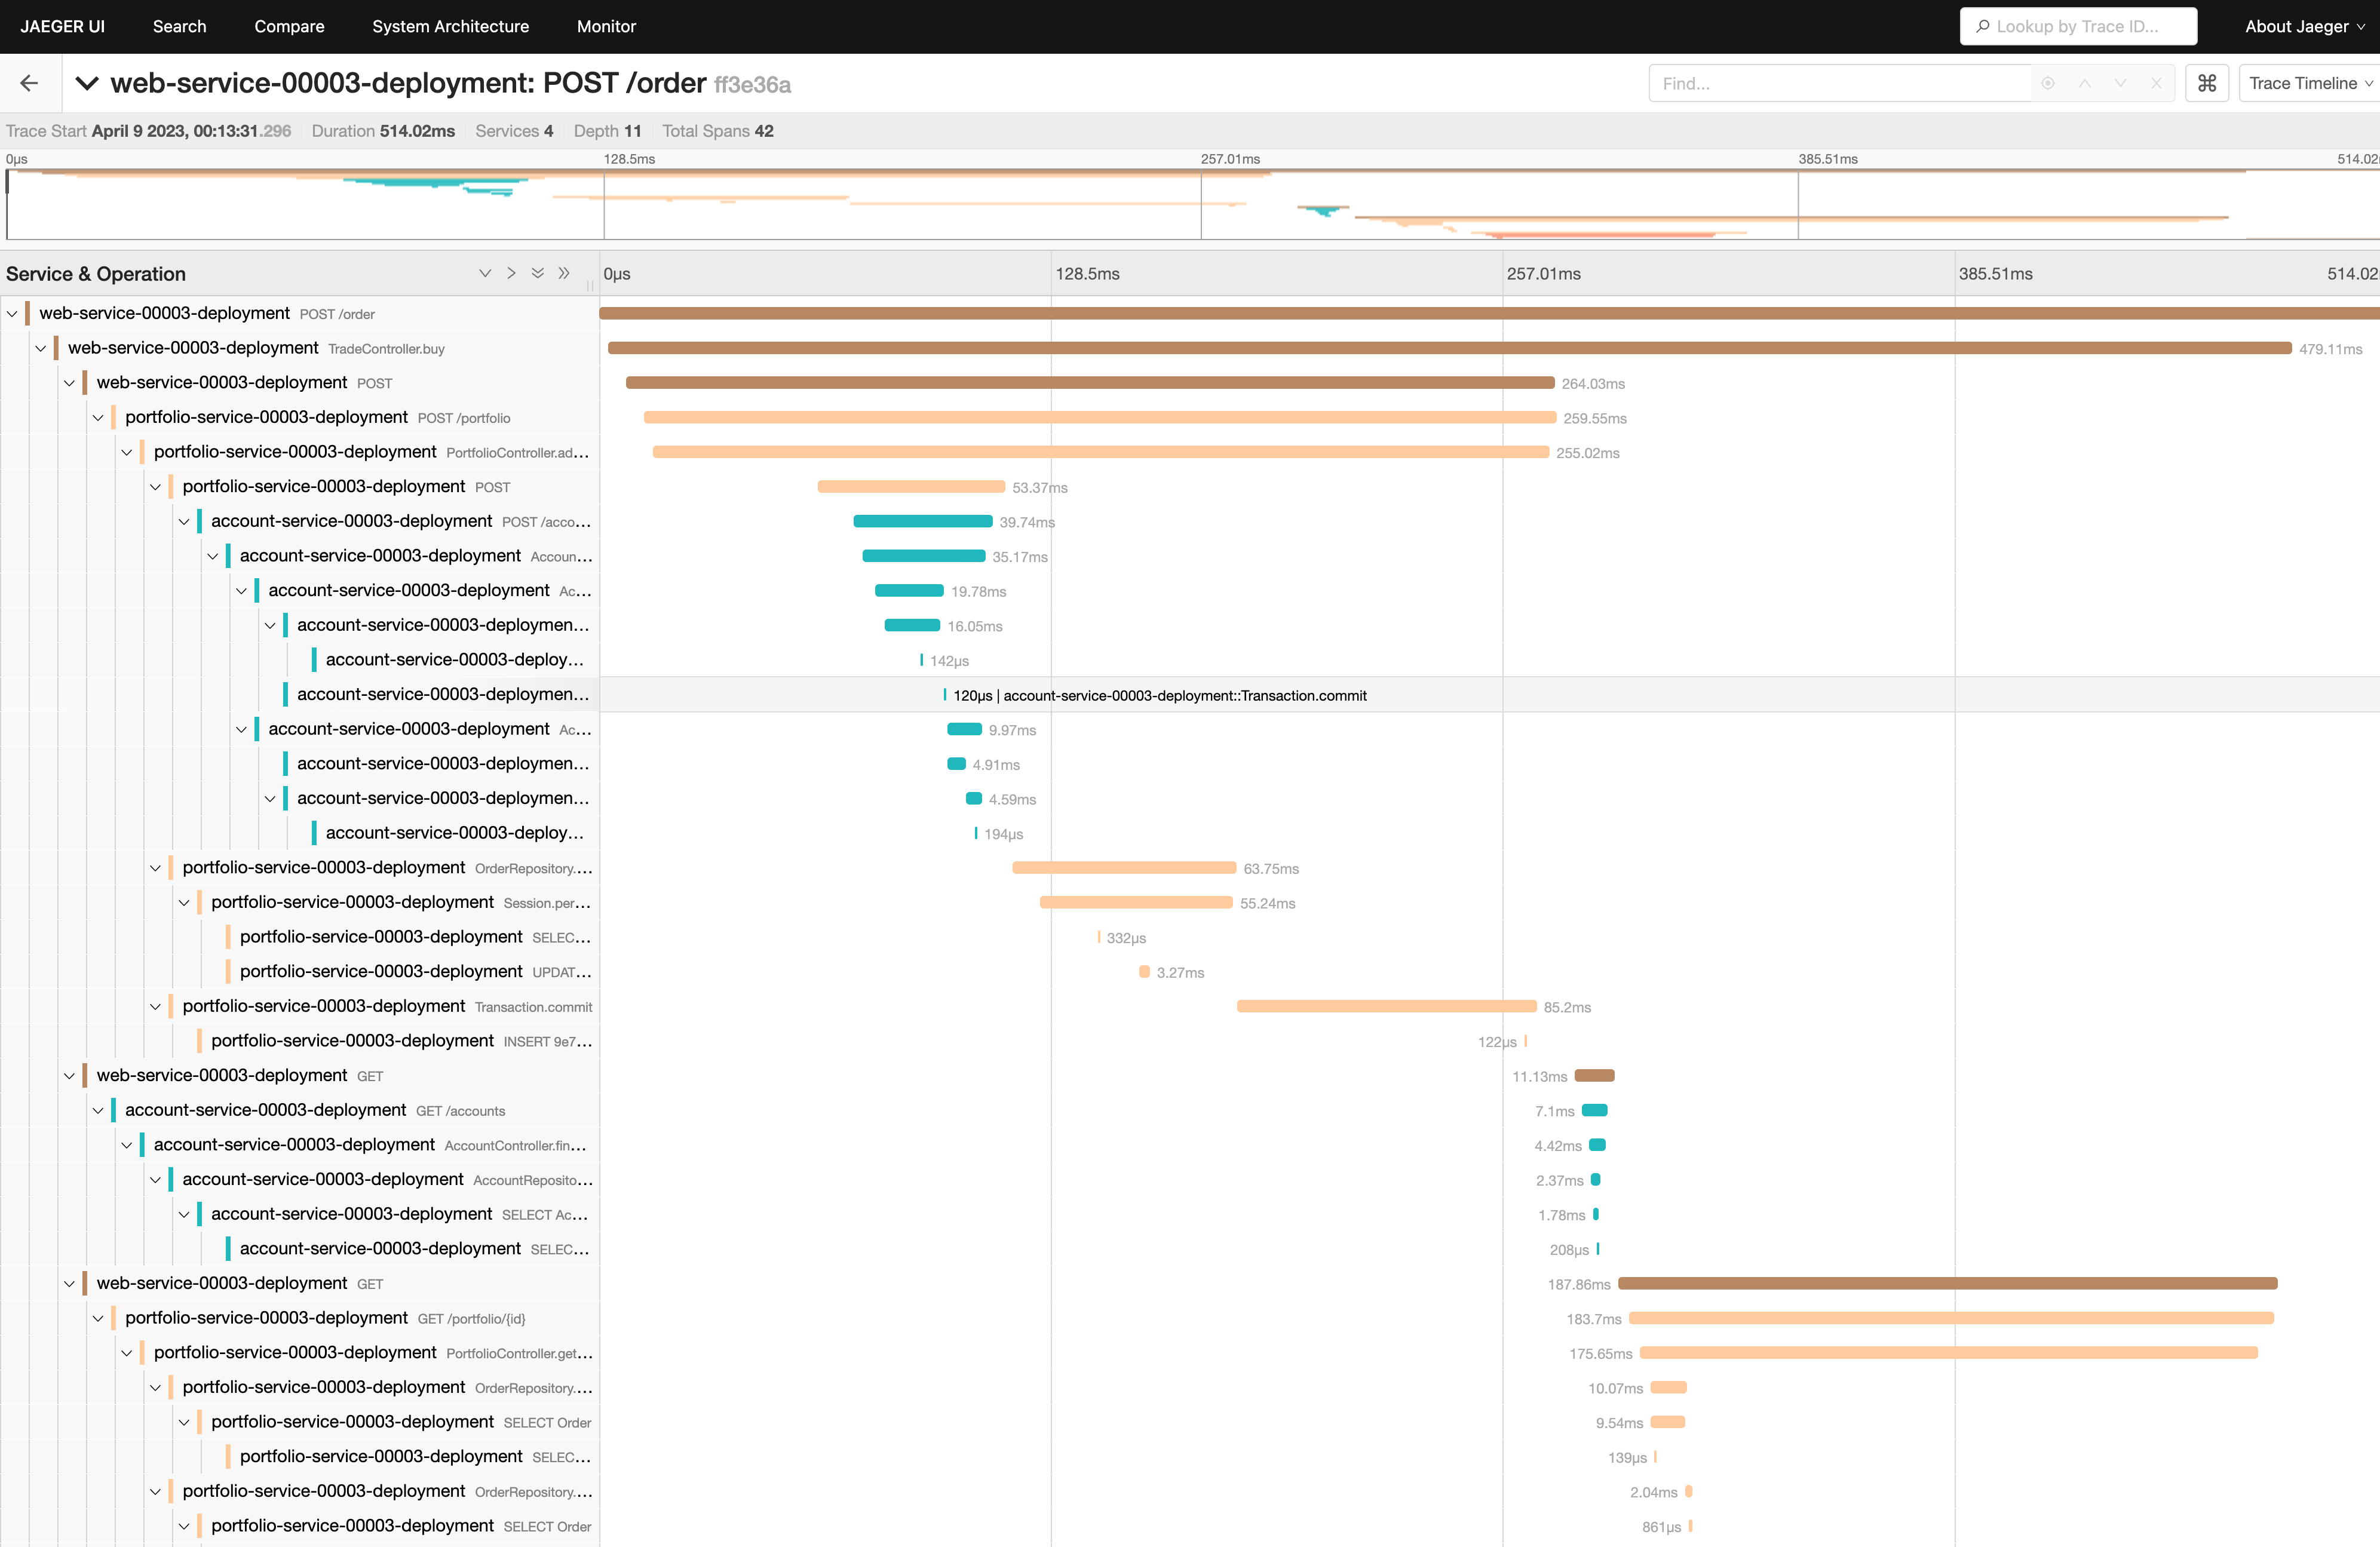Click the next result down arrow in Find box

click(x=2120, y=83)
